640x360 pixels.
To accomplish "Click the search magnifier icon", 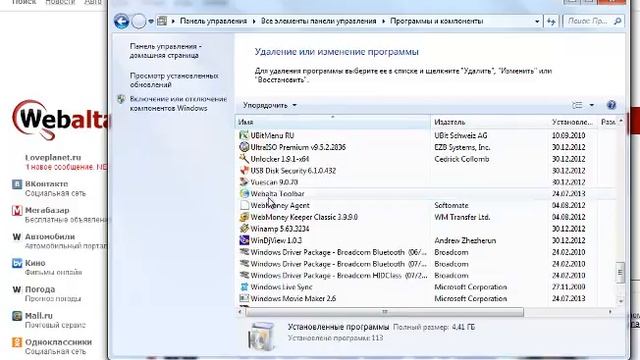I will [x=618, y=21].
